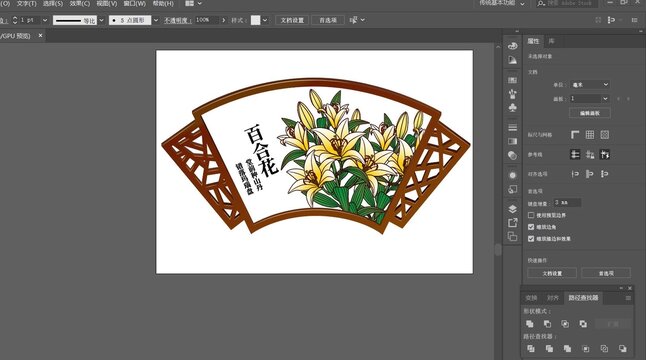Open the Asset Export panel icon
Image resolution: width=646 pixels, height=360 pixels.
click(513, 223)
